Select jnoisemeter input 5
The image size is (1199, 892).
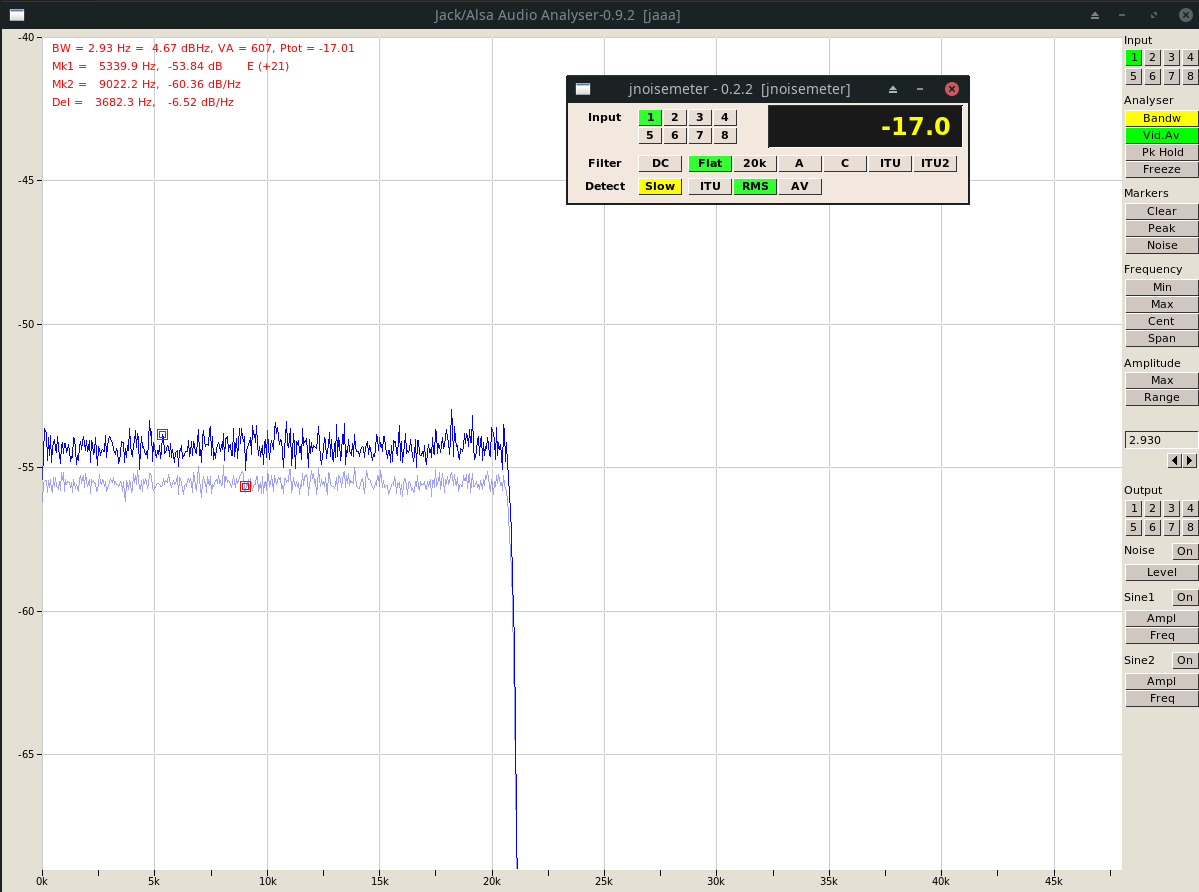pos(650,136)
